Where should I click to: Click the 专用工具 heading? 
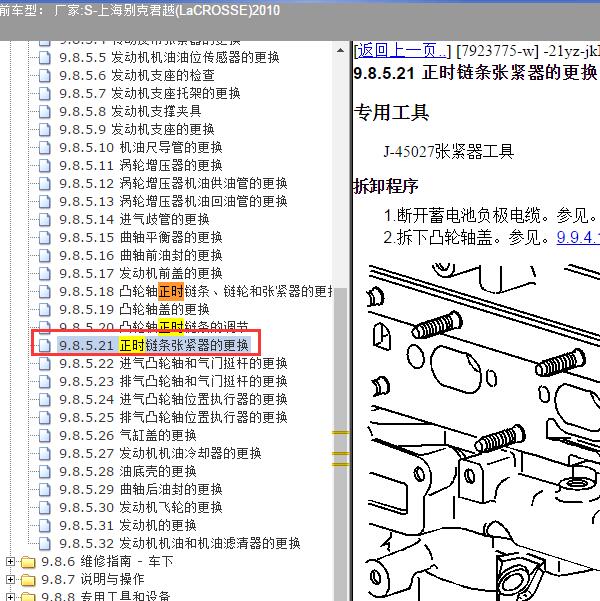(x=391, y=113)
